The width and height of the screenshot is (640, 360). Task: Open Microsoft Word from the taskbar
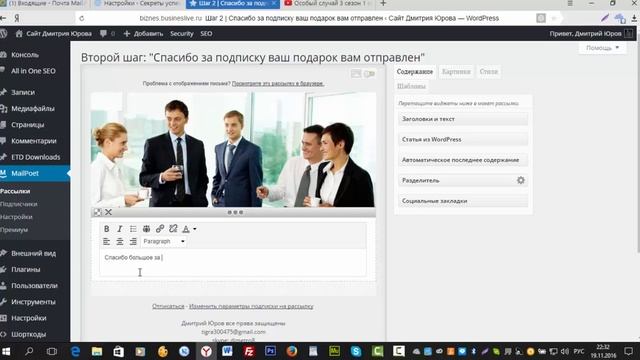pyautogui.click(x=227, y=351)
